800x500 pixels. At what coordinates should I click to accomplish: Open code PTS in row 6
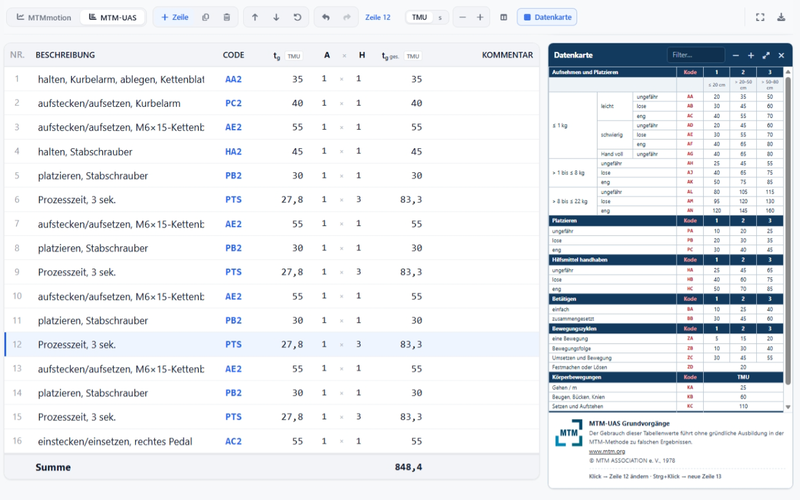(x=233, y=199)
